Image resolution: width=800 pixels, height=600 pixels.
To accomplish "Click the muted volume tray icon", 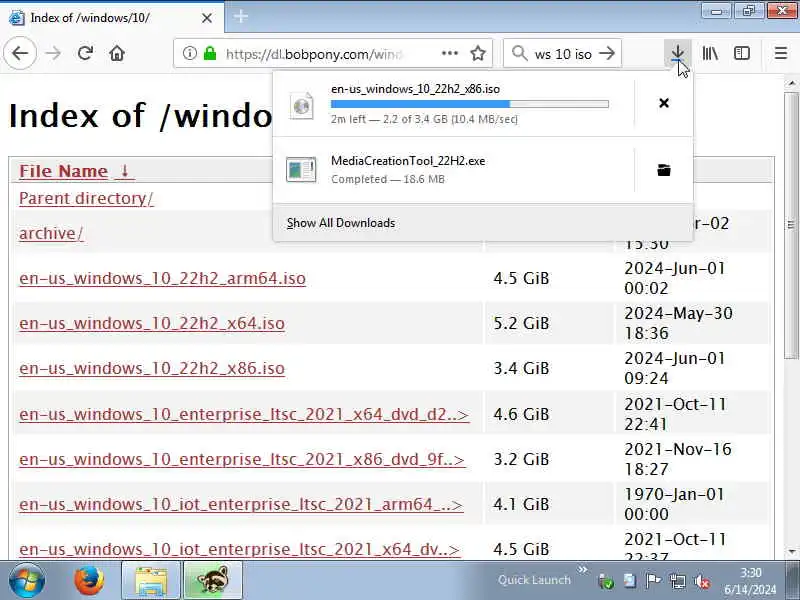I will click(x=702, y=581).
